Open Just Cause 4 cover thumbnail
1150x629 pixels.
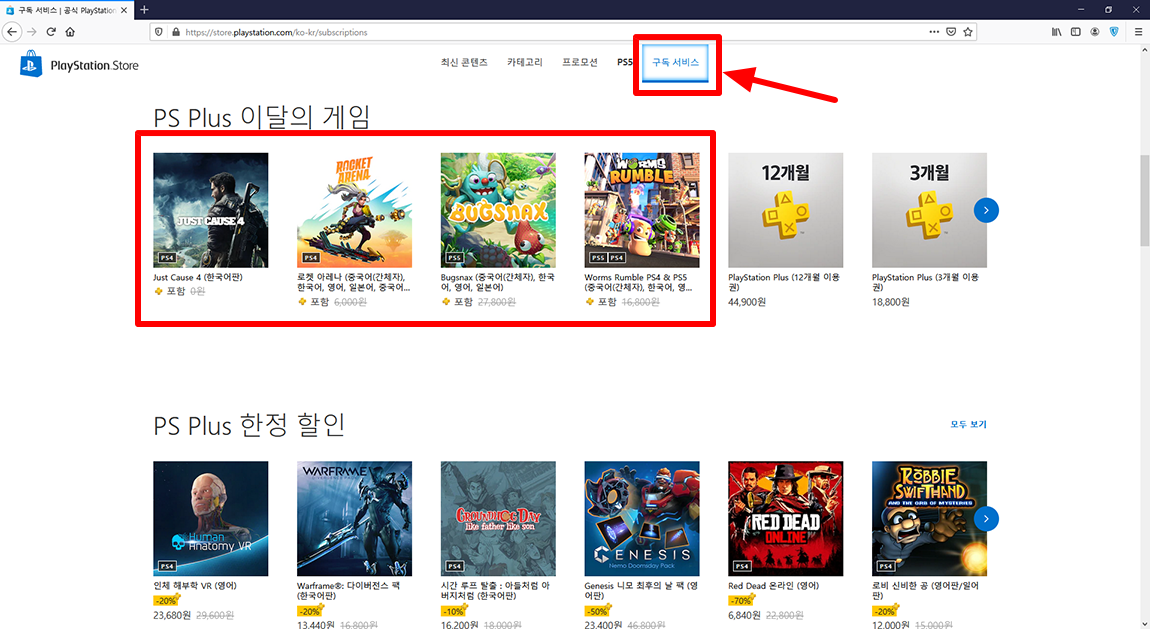(210, 210)
